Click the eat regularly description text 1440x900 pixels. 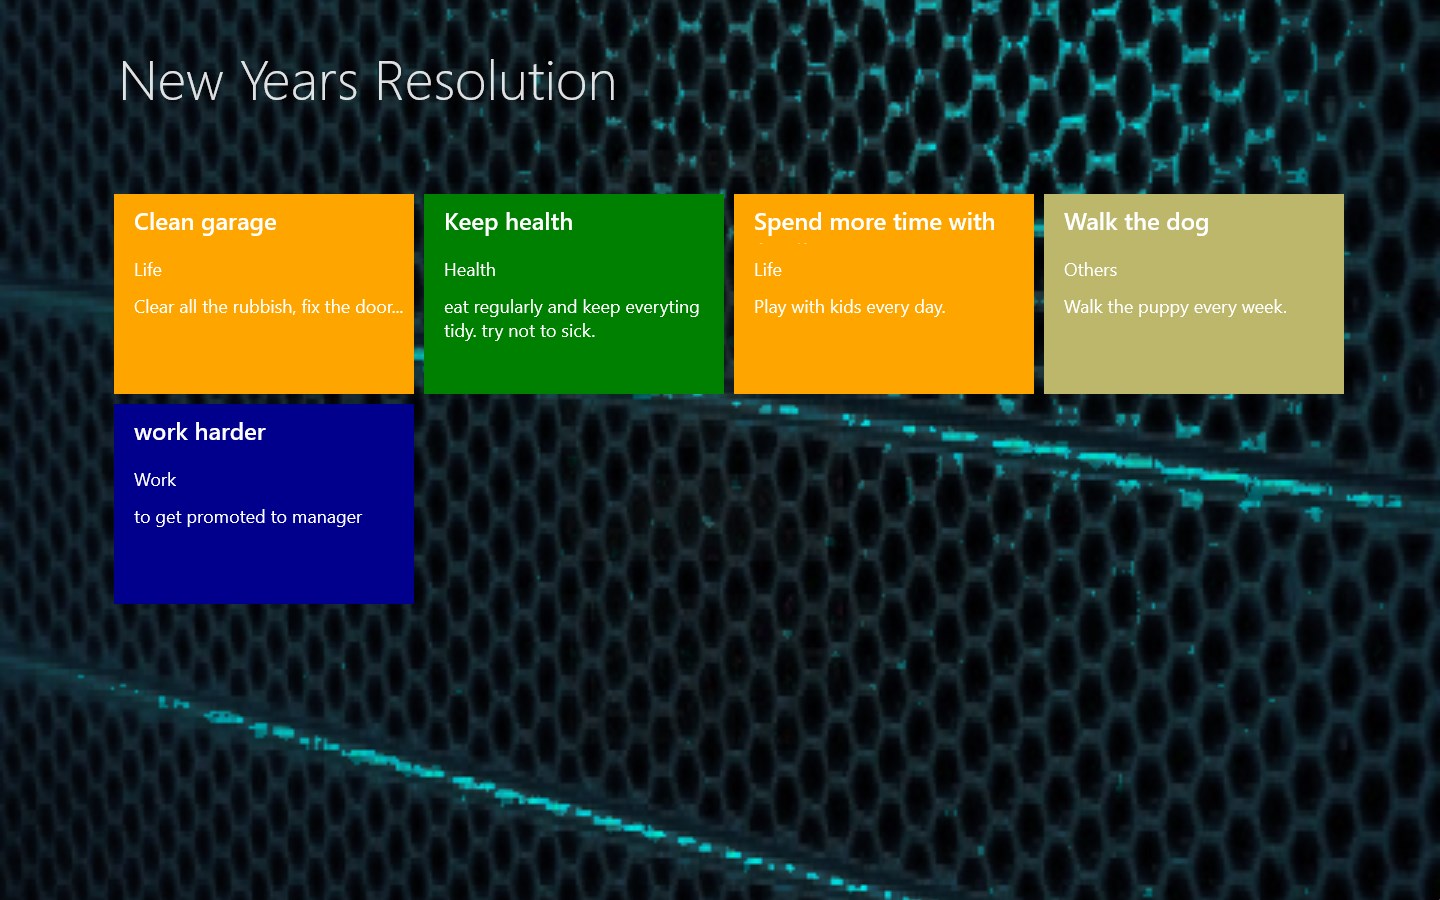[571, 318]
